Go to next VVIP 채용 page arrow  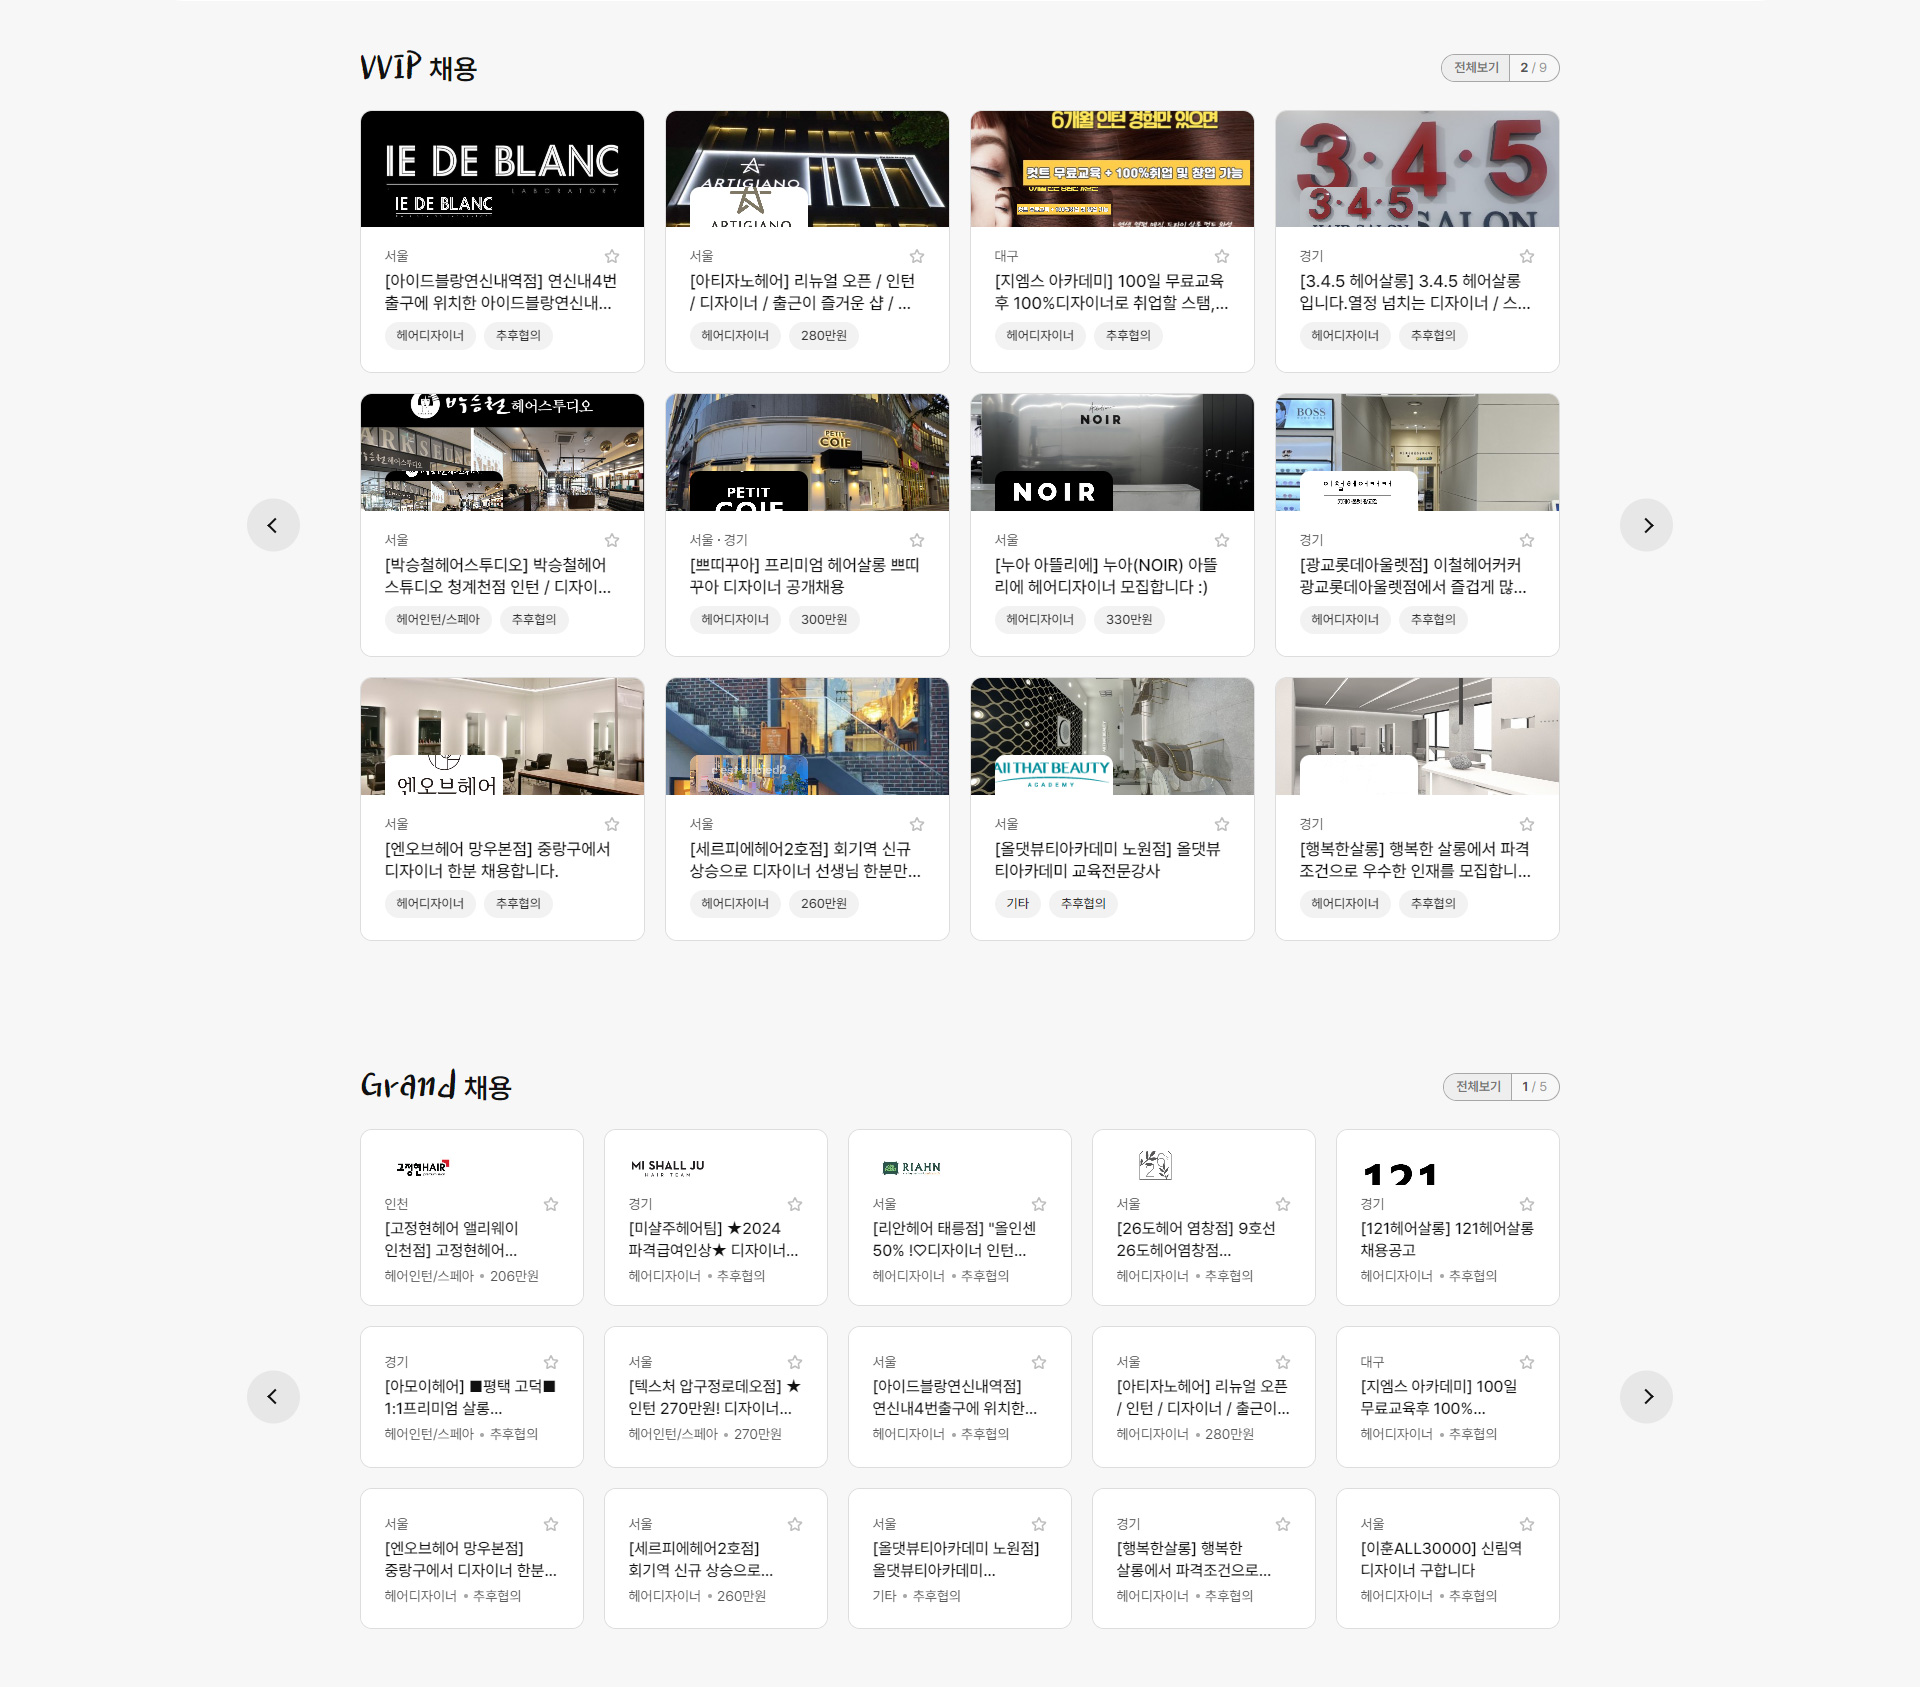(x=1647, y=525)
